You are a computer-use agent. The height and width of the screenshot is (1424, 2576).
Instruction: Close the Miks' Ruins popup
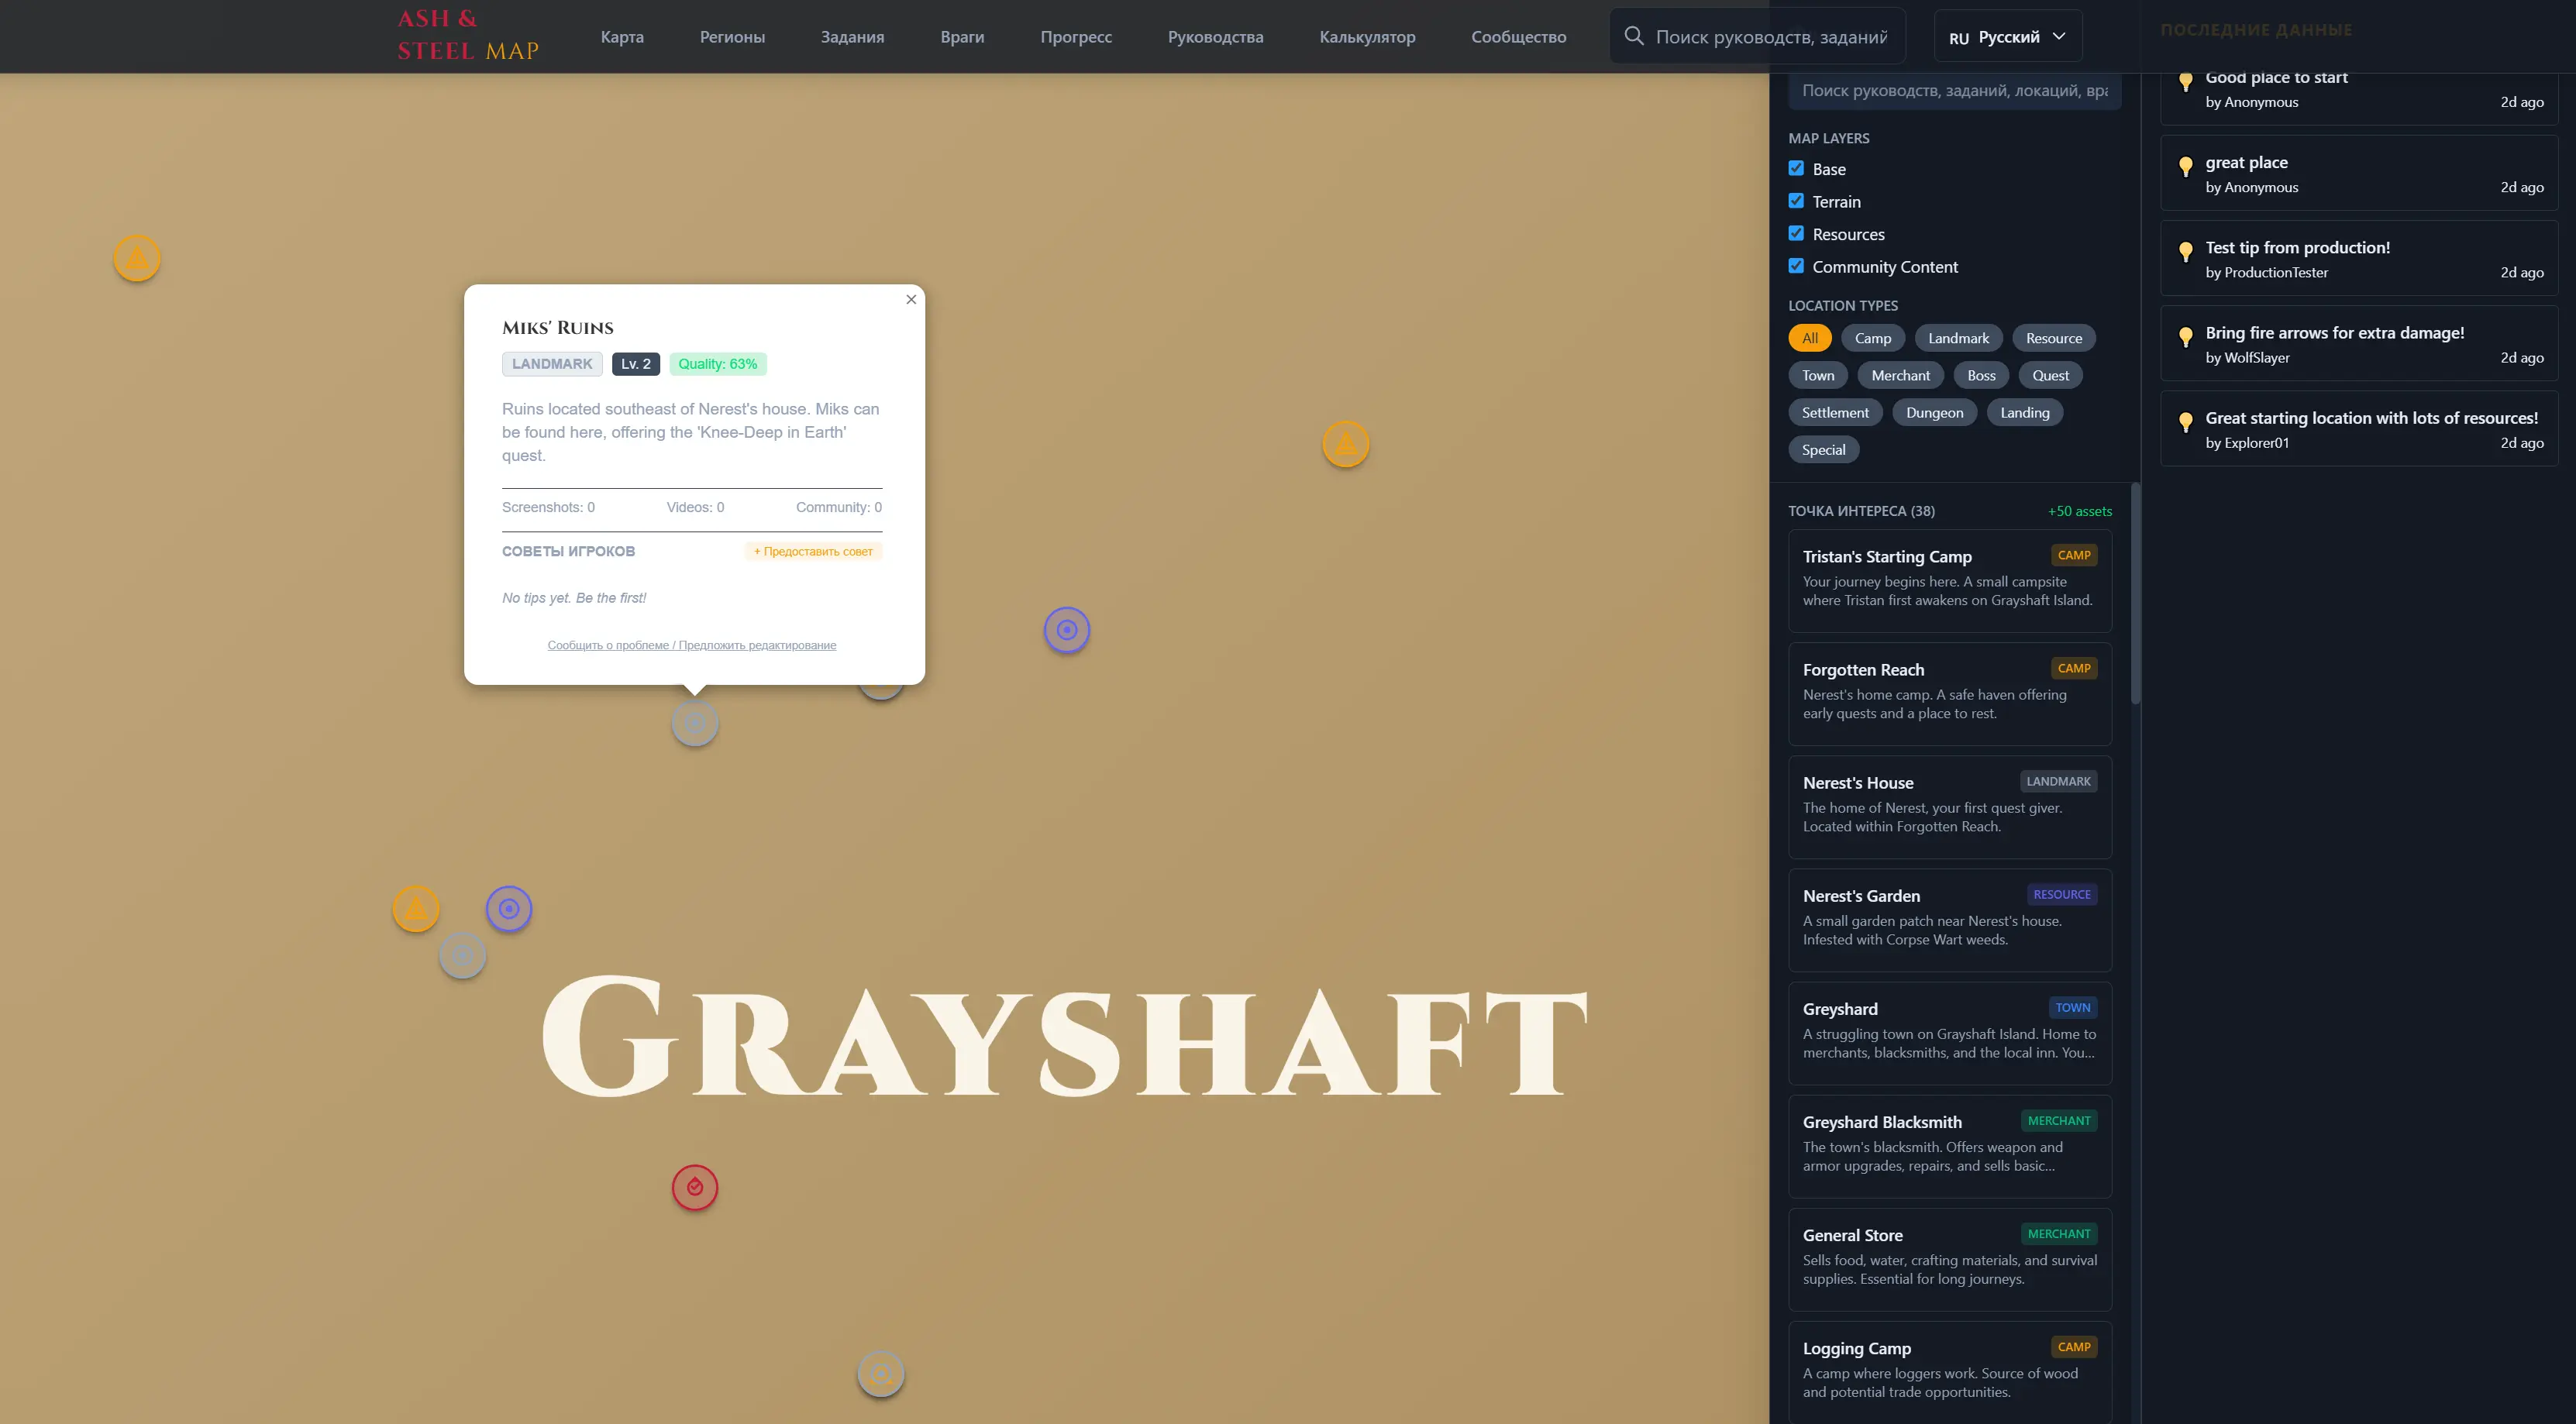pos(911,299)
